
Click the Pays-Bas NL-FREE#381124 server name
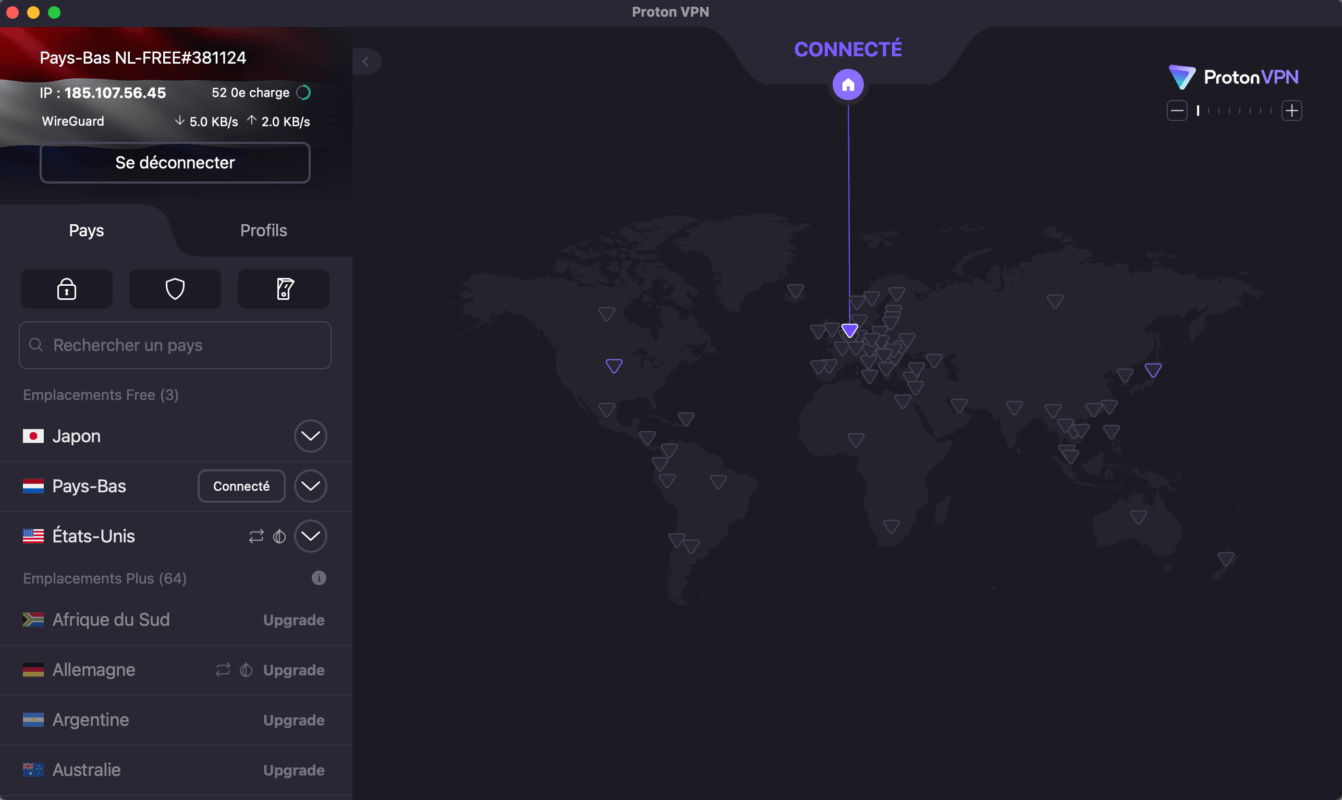point(143,58)
